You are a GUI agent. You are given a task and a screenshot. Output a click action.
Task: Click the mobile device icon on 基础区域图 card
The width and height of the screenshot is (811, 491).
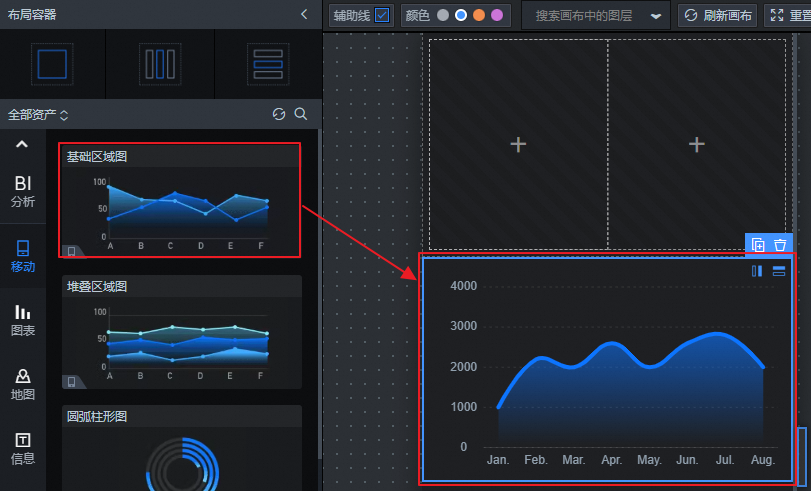coord(71,251)
